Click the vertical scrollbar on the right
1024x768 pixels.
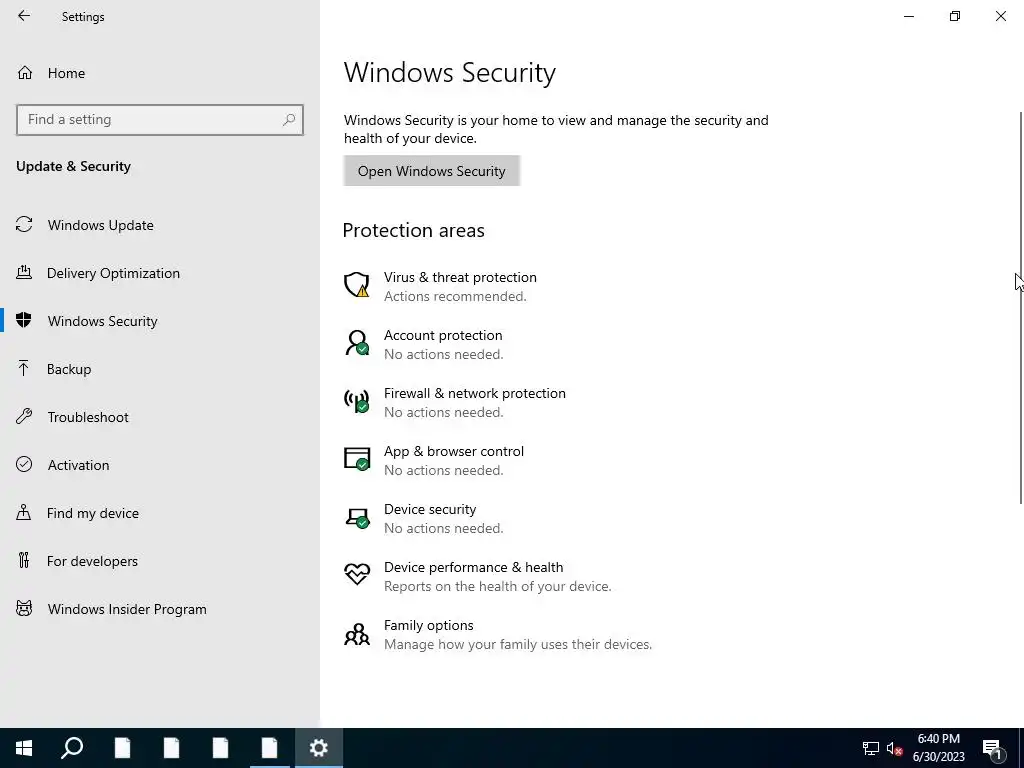coord(1021,307)
